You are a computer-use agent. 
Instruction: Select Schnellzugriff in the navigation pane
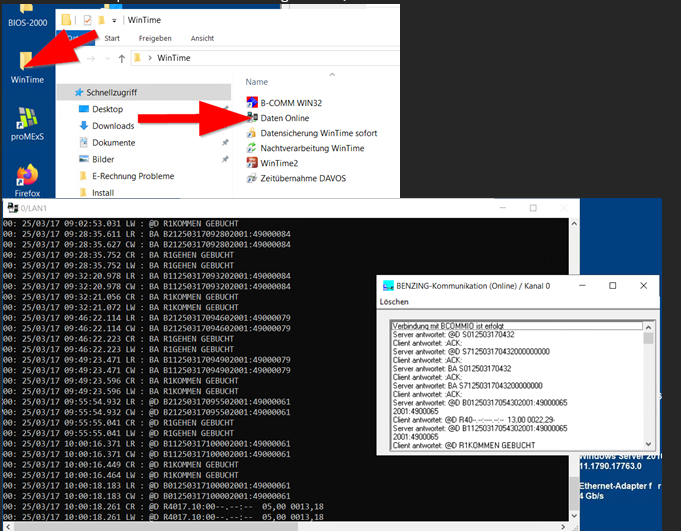pyautogui.click(x=144, y=92)
